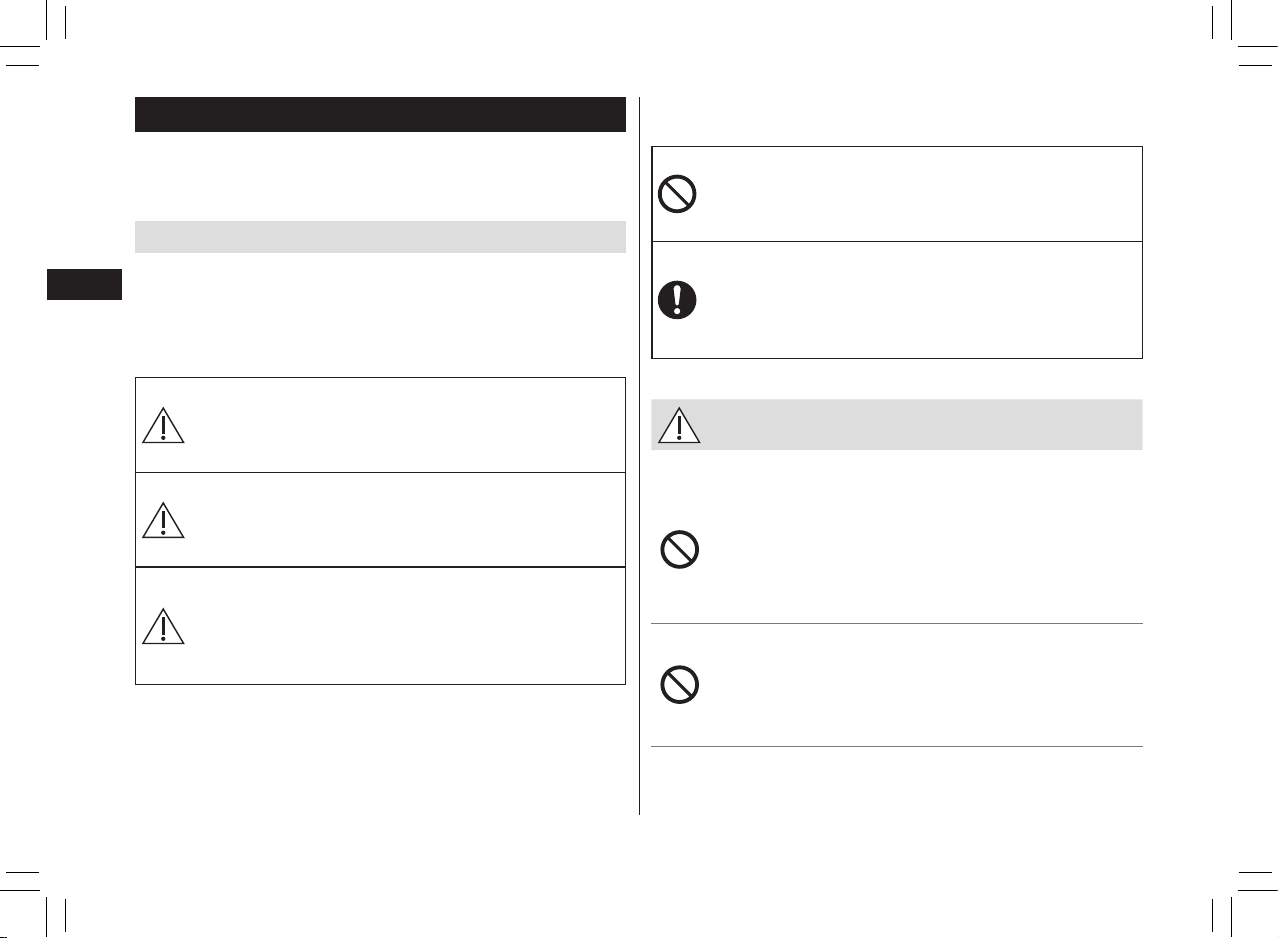
Task: Click the gray warning banner beside its triangle icon
Action: point(920,425)
